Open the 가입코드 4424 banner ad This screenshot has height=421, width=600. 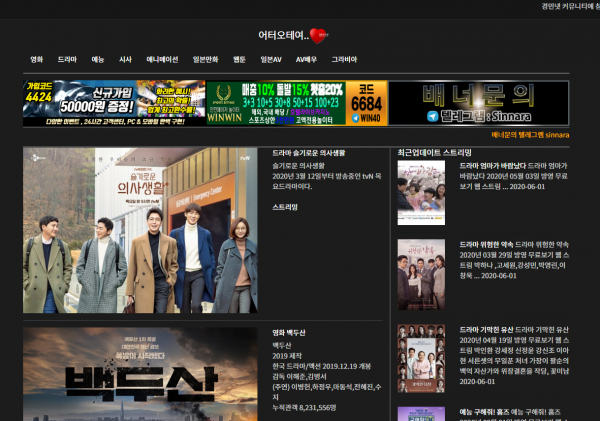114,103
